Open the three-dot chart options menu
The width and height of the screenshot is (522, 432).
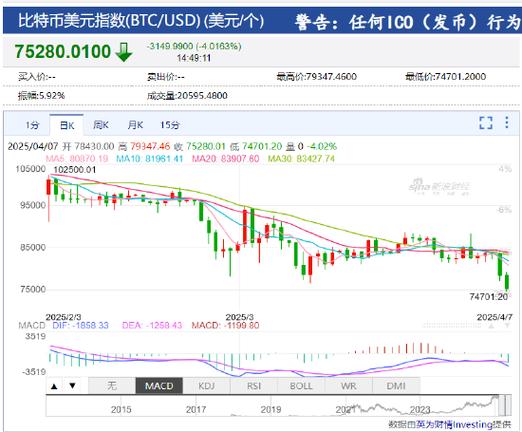507,122
